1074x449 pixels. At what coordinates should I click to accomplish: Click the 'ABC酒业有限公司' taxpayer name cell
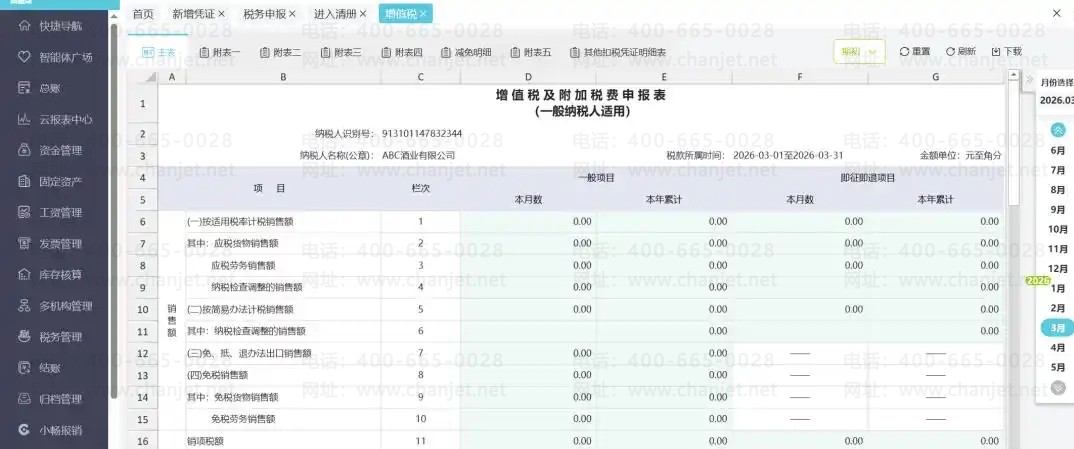pyautogui.click(x=419, y=155)
